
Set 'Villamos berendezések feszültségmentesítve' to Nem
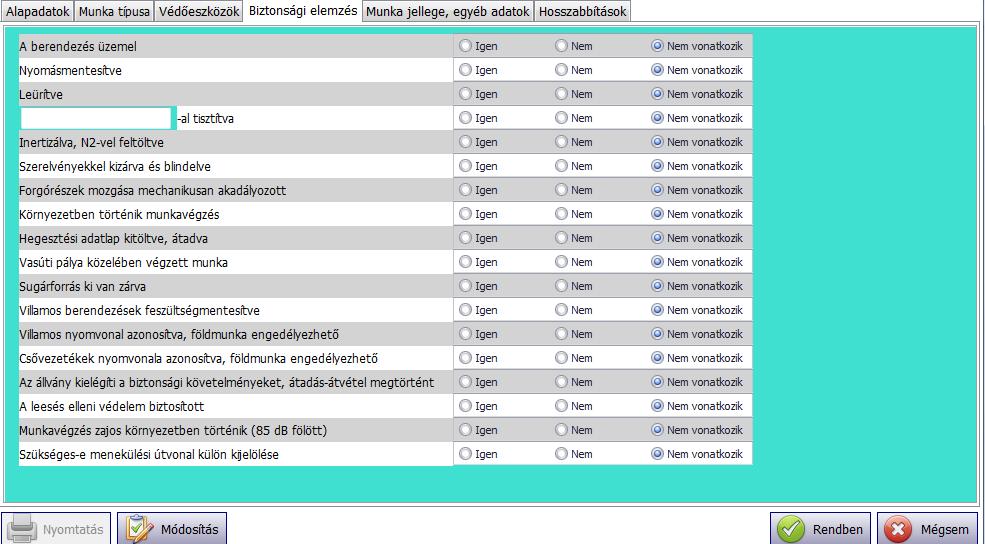click(x=574, y=310)
